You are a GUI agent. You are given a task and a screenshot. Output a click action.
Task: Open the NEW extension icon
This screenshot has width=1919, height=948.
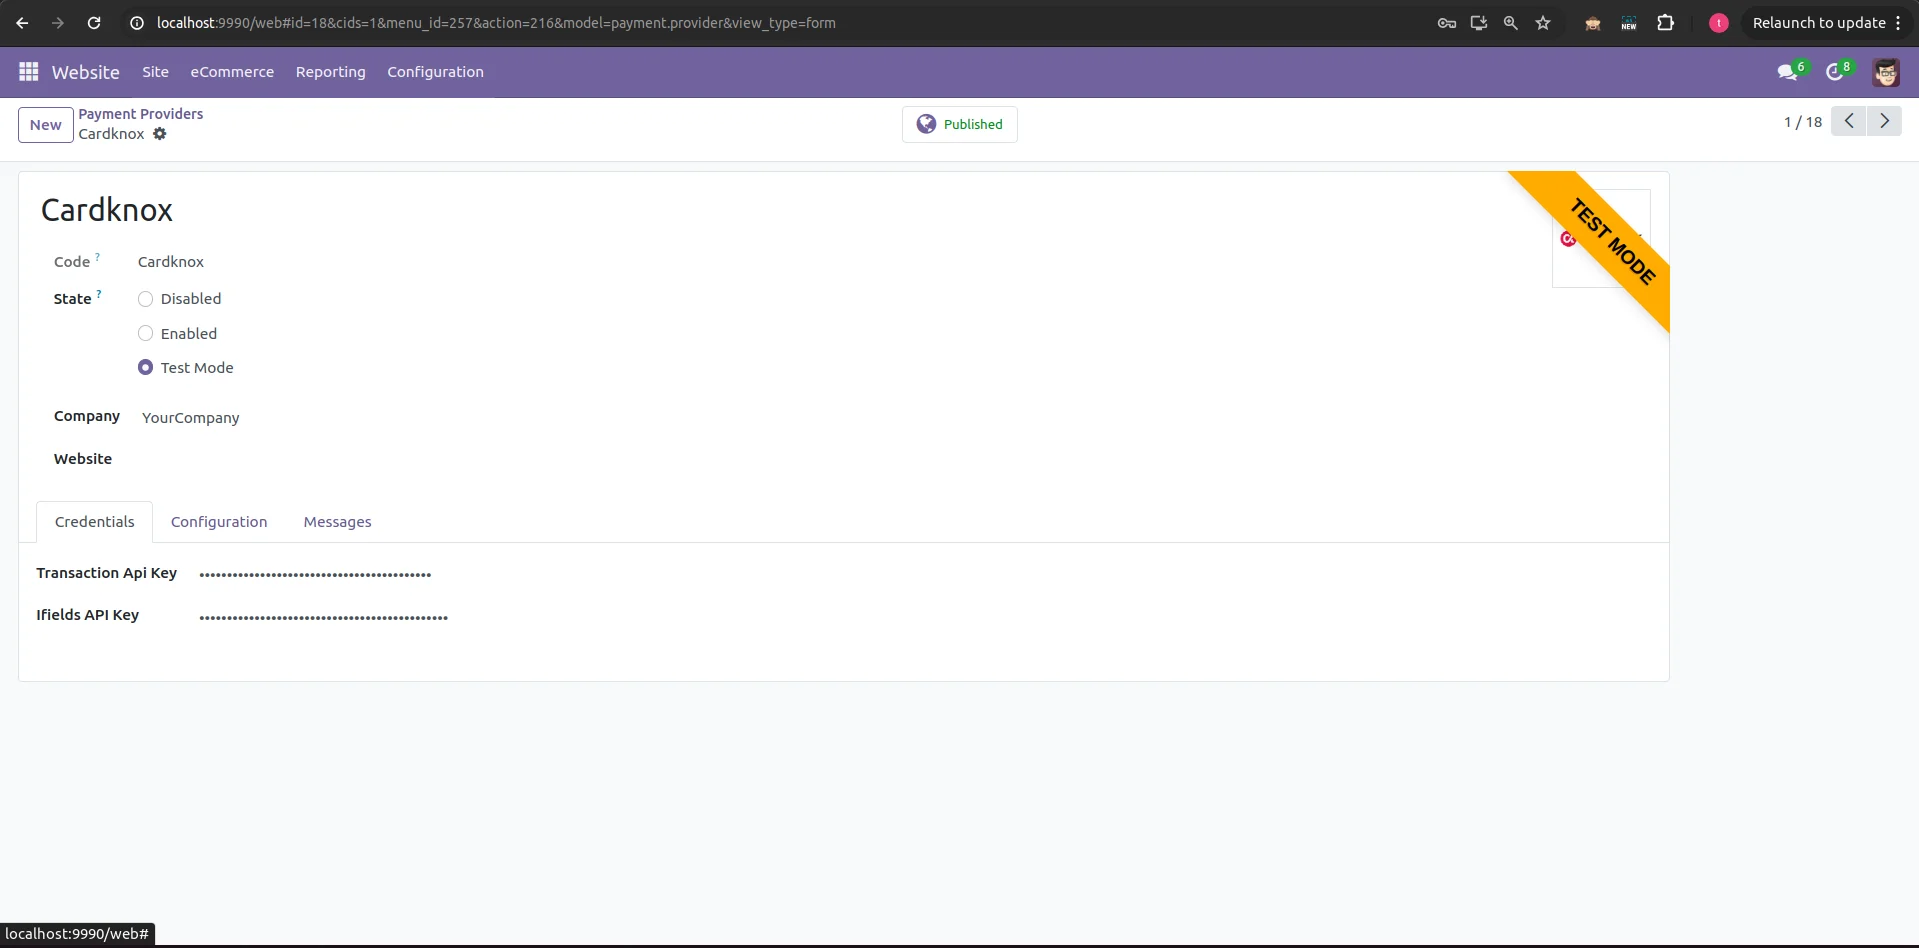coord(1629,23)
